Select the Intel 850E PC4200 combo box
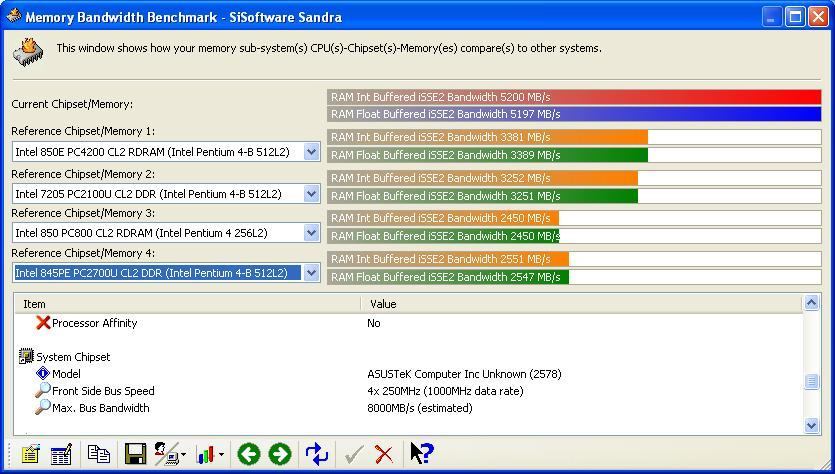 pyautogui.click(x=166, y=152)
